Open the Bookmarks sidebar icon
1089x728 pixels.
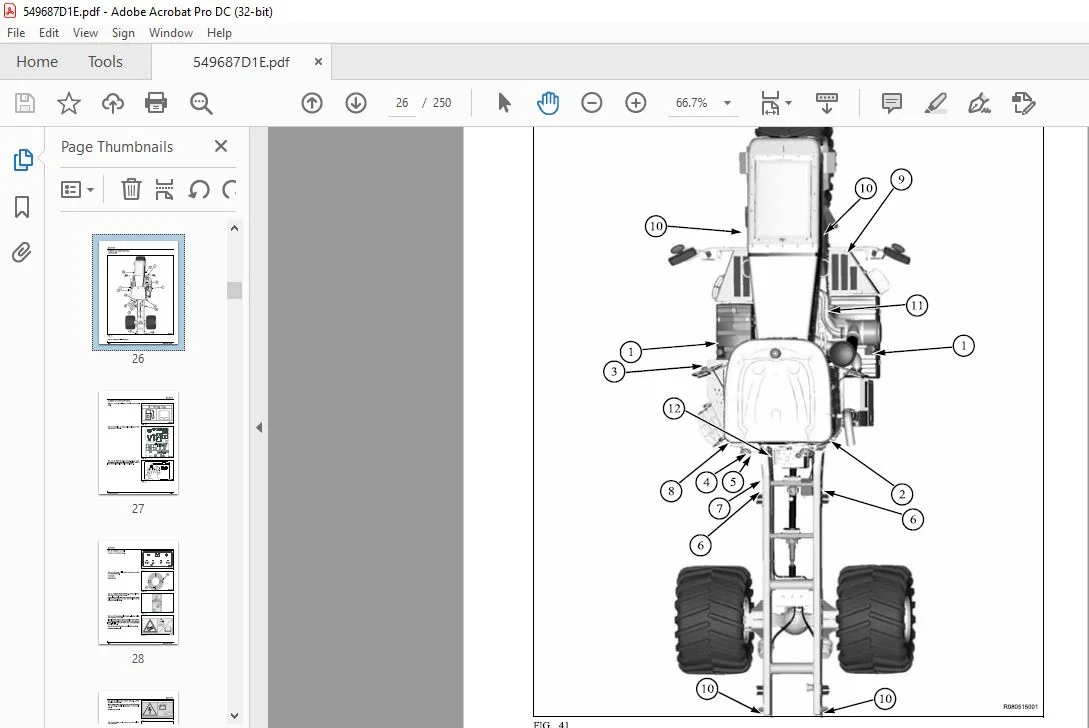coord(22,206)
